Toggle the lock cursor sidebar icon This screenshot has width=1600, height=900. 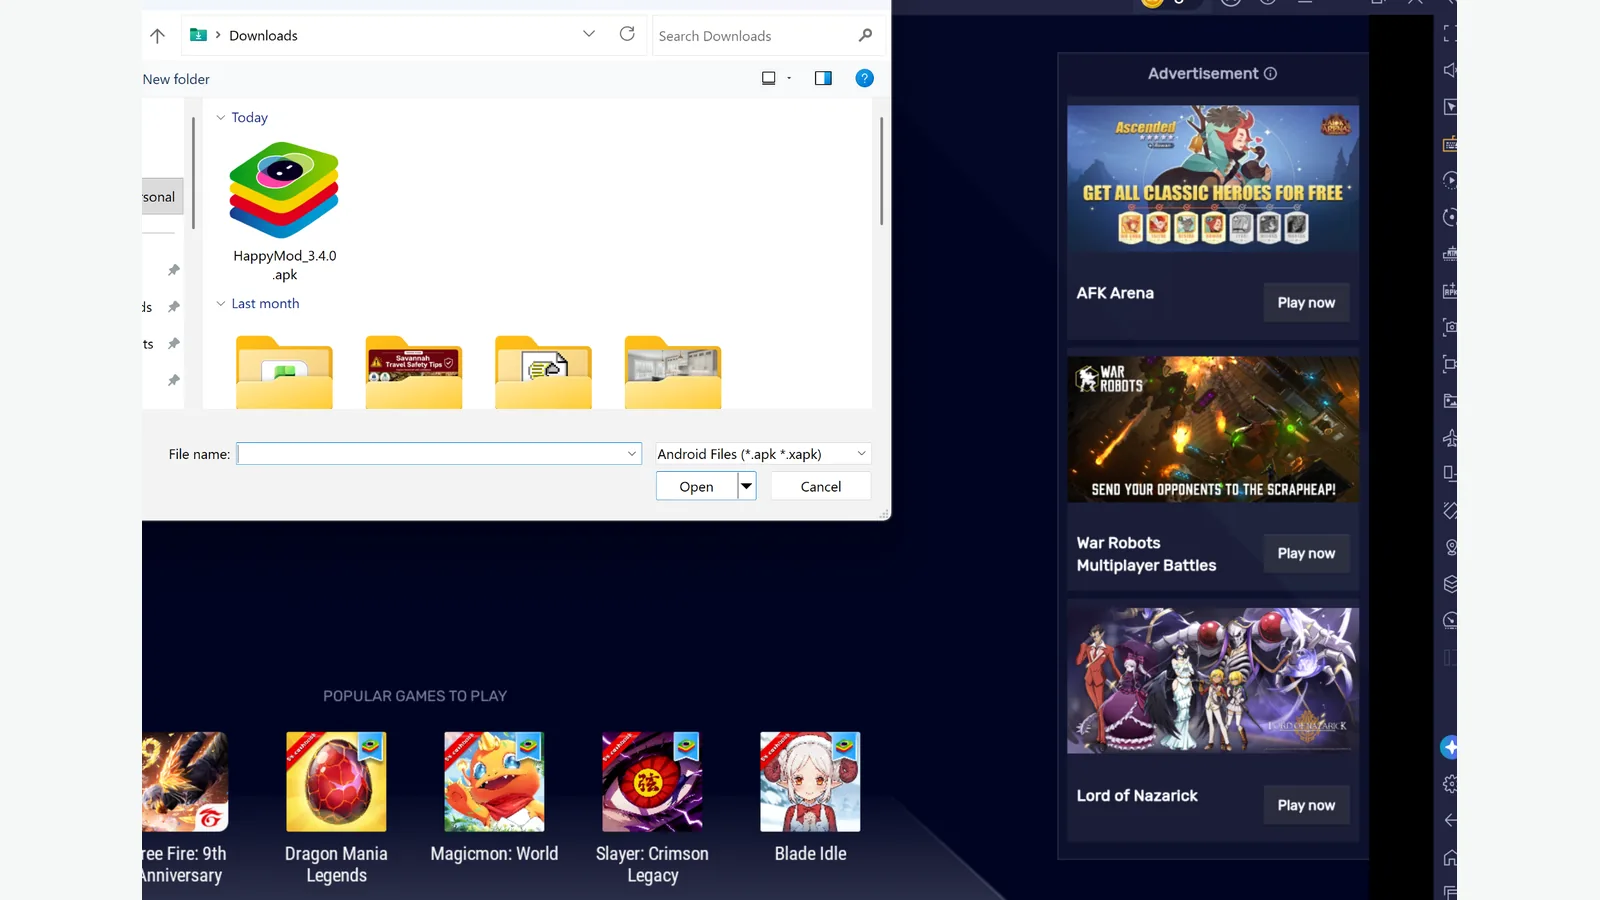click(x=1449, y=107)
